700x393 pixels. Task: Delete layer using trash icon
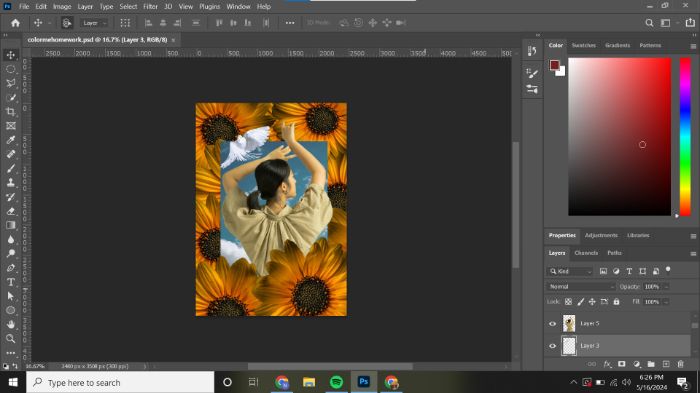(x=681, y=364)
